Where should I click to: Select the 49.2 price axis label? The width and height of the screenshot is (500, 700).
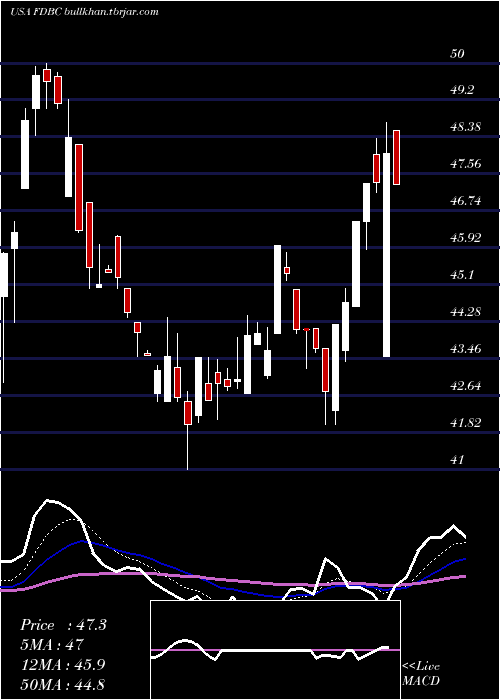click(462, 90)
